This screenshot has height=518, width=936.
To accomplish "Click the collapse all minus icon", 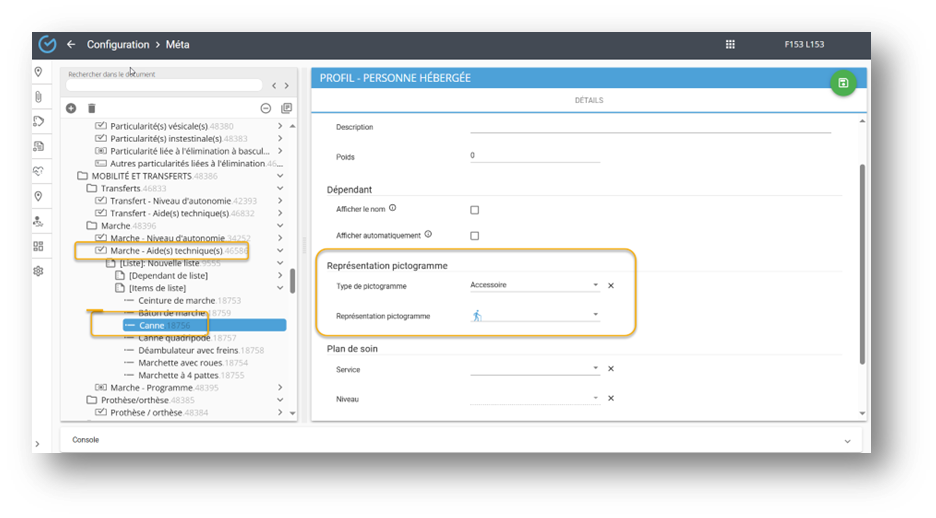I will click(266, 108).
